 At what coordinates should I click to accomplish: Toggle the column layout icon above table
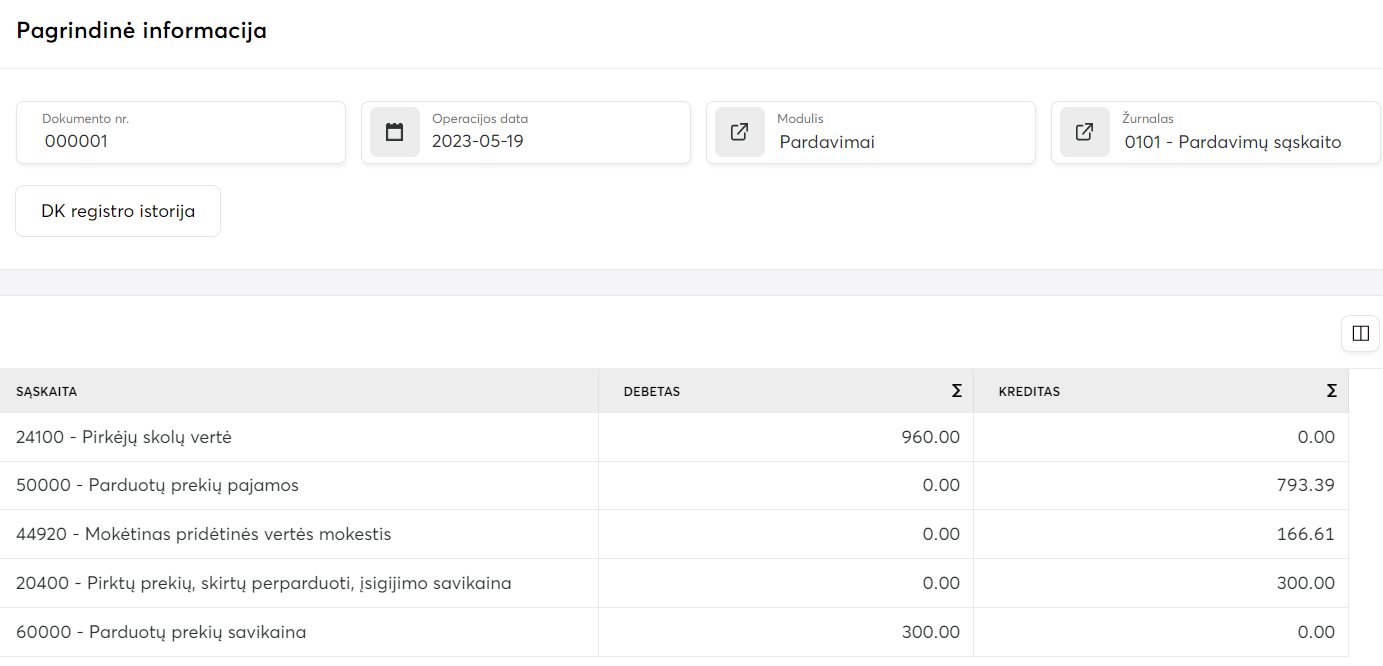[1360, 334]
